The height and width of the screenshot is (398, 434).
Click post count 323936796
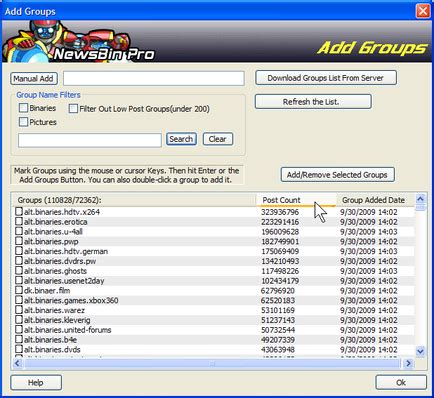[x=280, y=212]
